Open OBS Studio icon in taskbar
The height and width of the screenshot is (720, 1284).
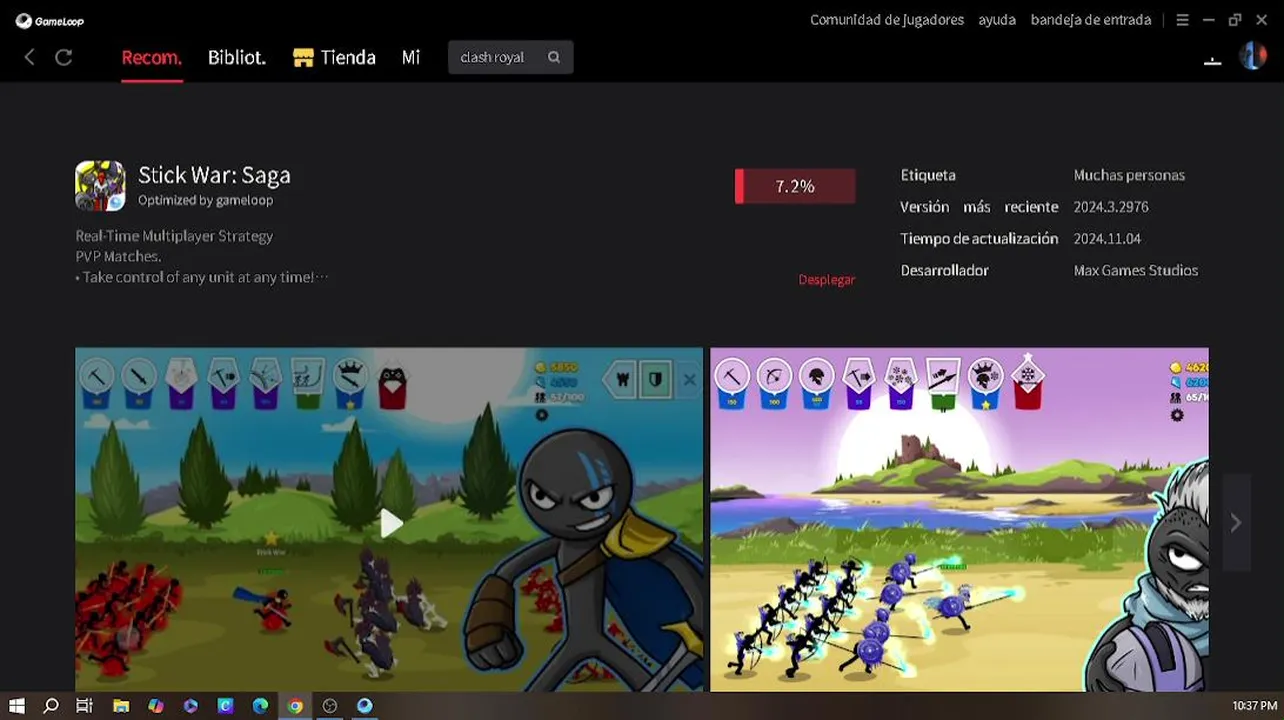pos(330,706)
